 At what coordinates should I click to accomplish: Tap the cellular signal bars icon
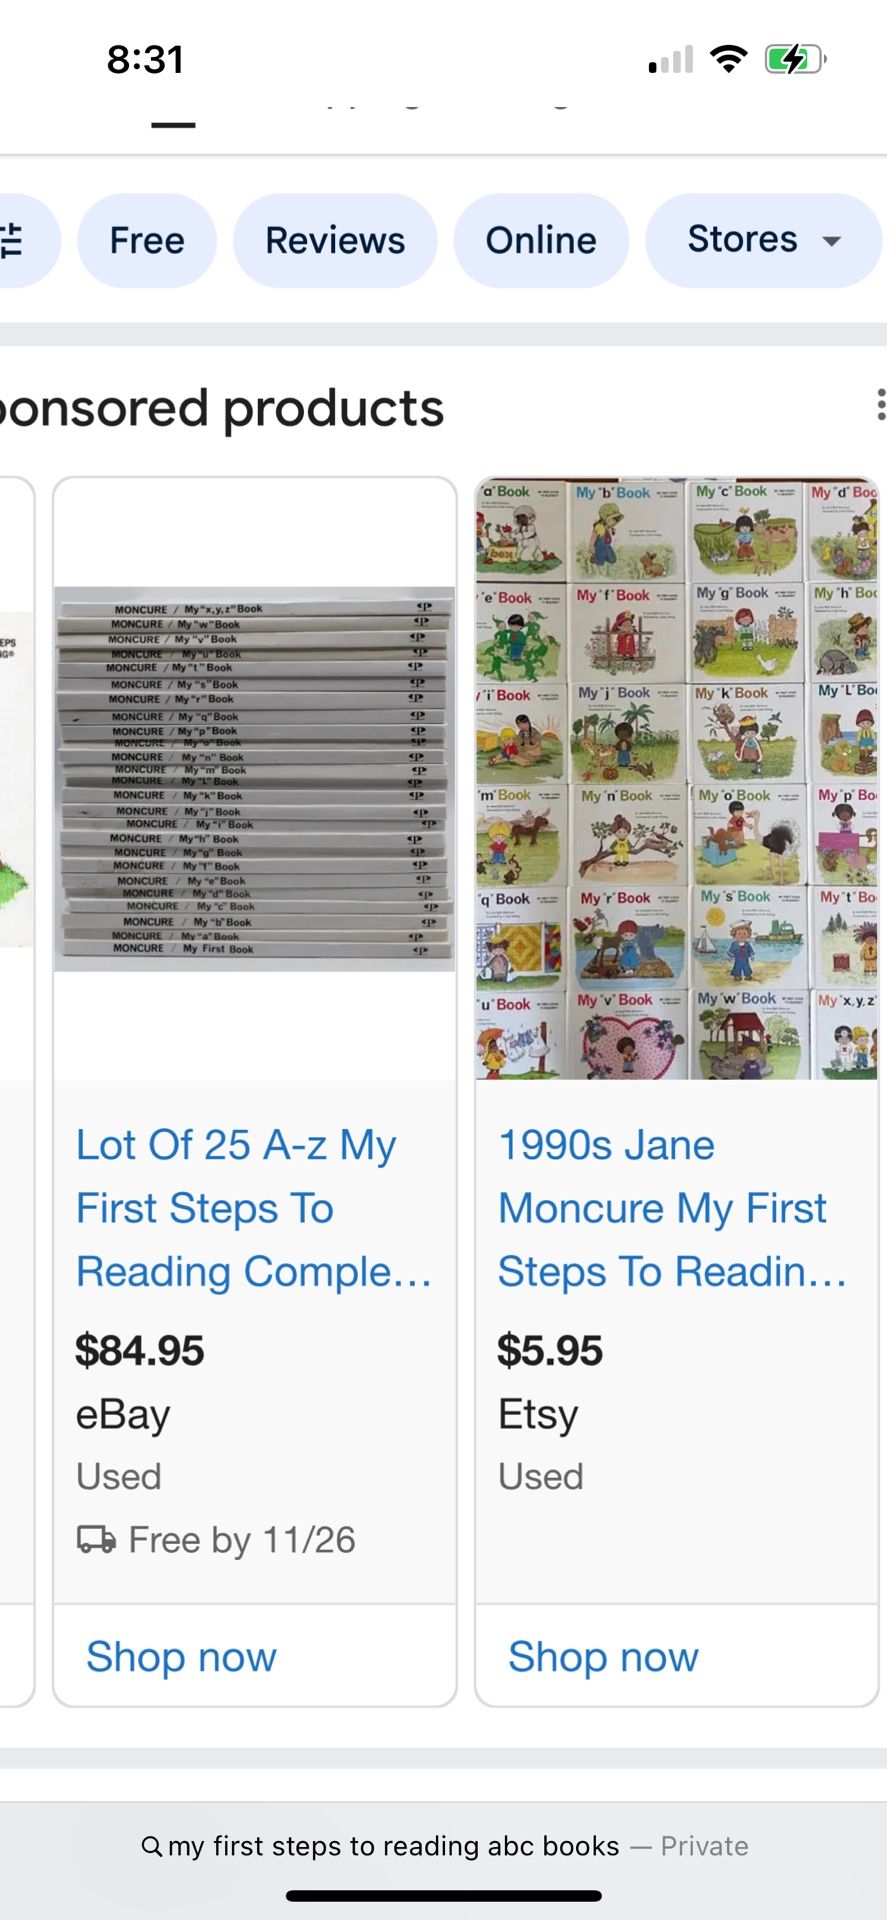[668, 59]
